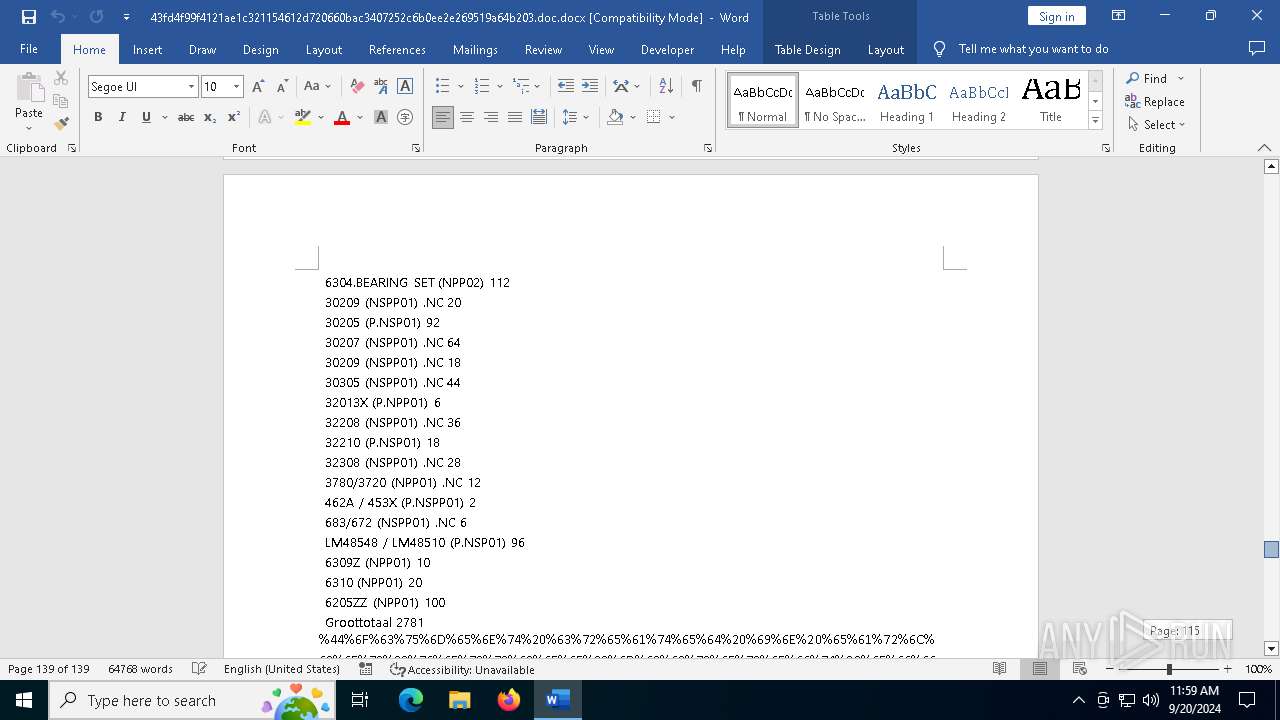Switch to Read Mode view

point(999,669)
